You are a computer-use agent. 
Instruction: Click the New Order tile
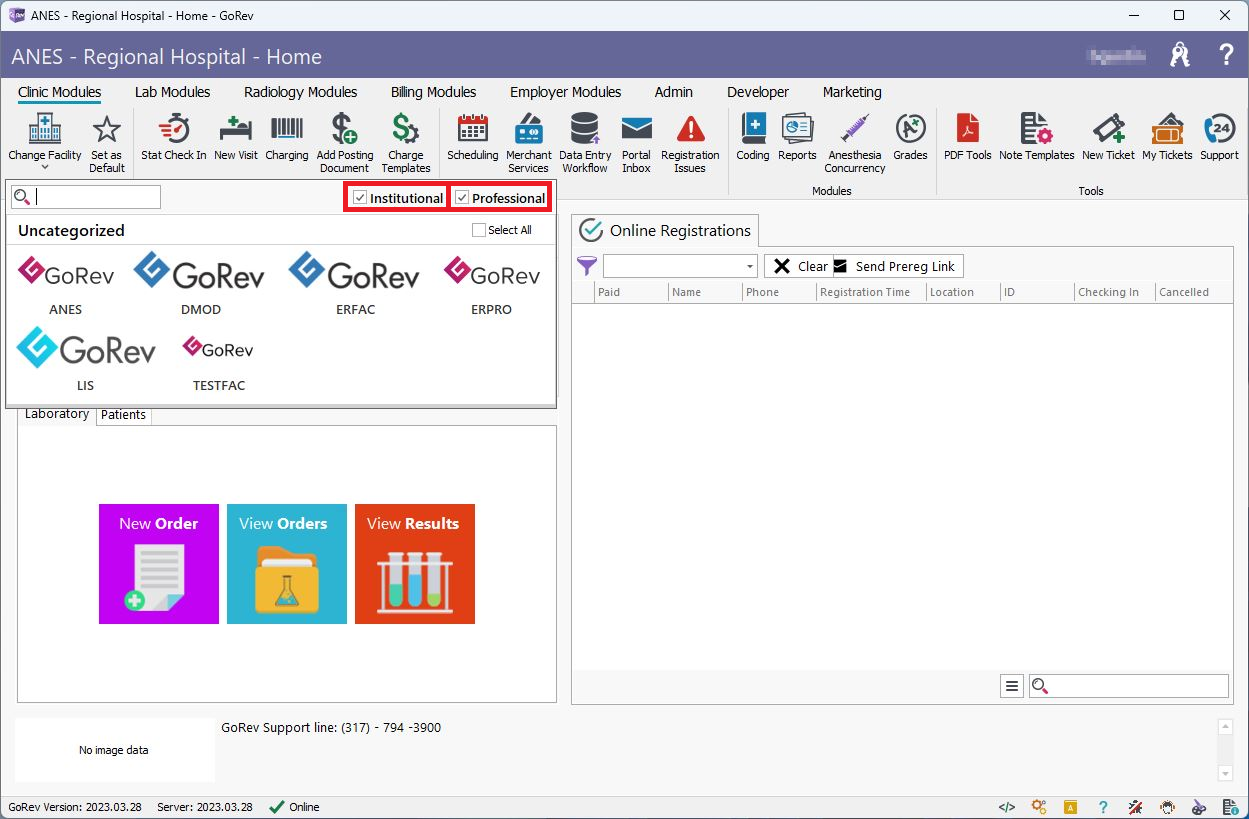159,564
